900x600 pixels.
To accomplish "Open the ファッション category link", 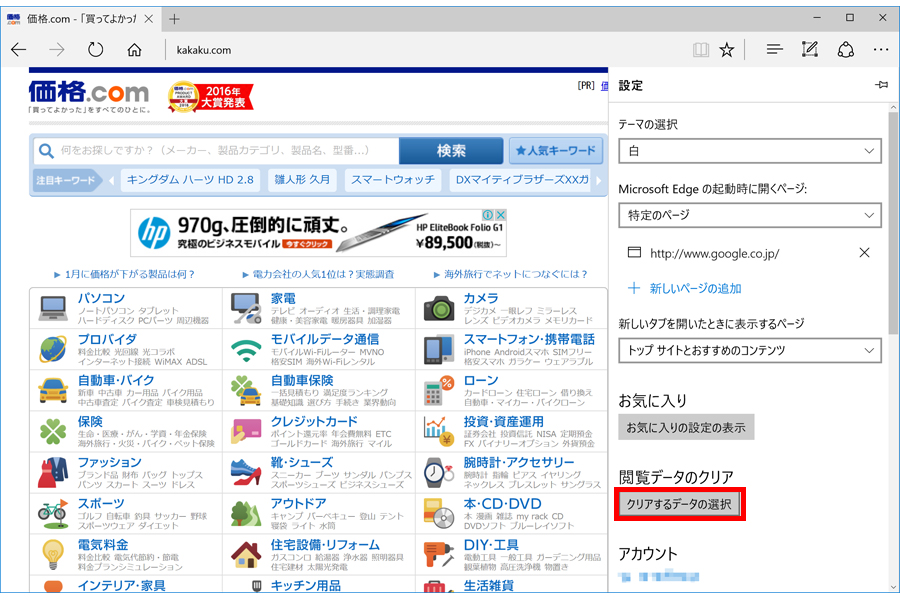I will point(110,462).
